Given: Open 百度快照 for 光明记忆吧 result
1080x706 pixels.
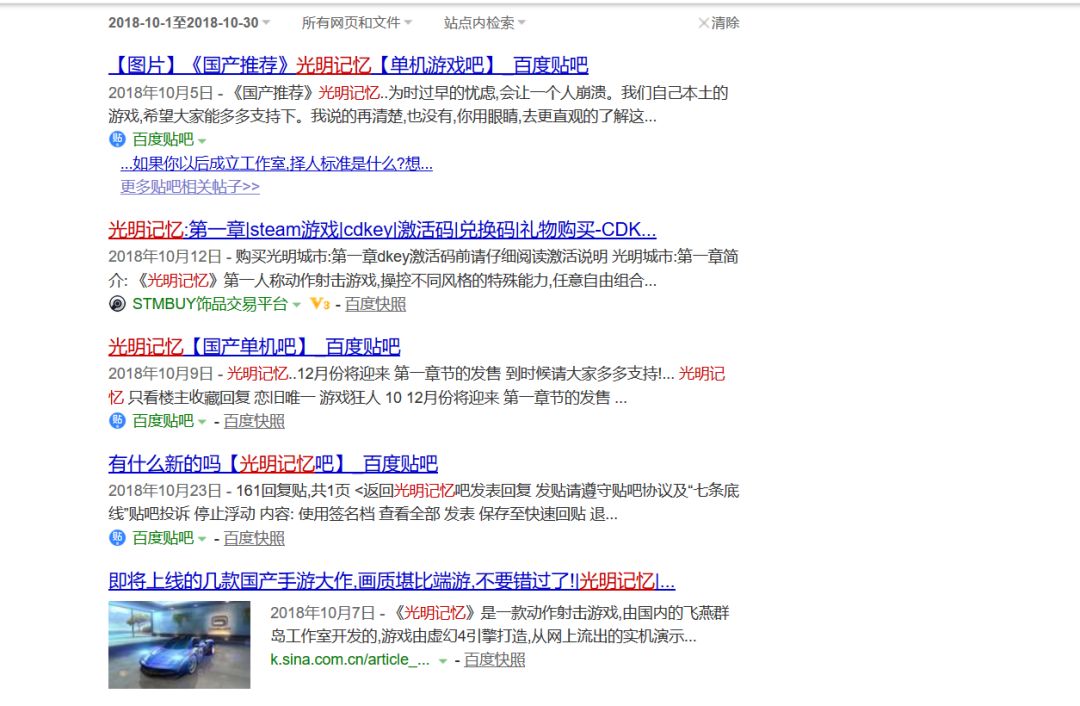Looking at the screenshot, I should (x=254, y=538).
